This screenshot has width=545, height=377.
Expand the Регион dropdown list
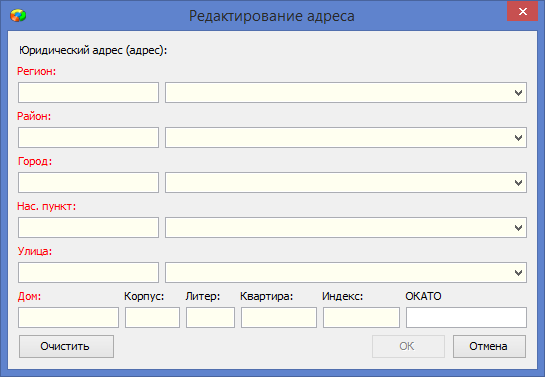pos(518,92)
